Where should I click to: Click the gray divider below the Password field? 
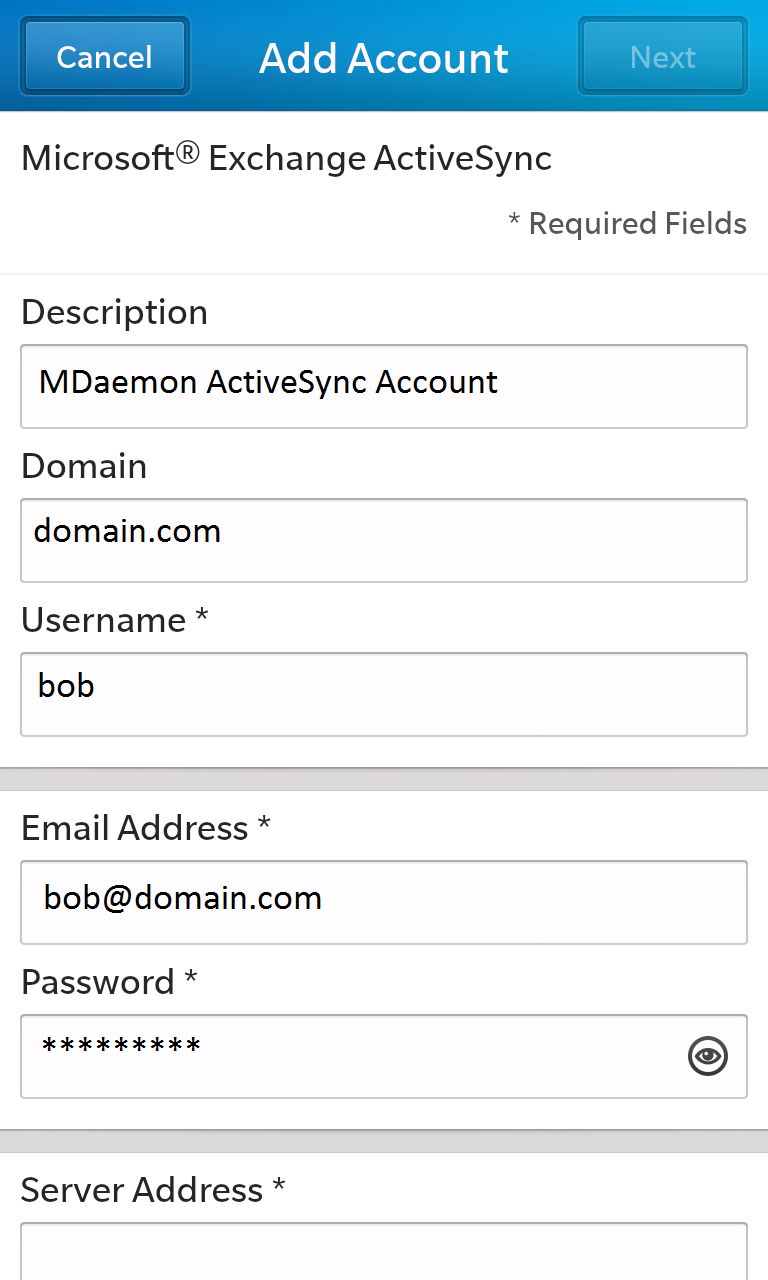384,1141
